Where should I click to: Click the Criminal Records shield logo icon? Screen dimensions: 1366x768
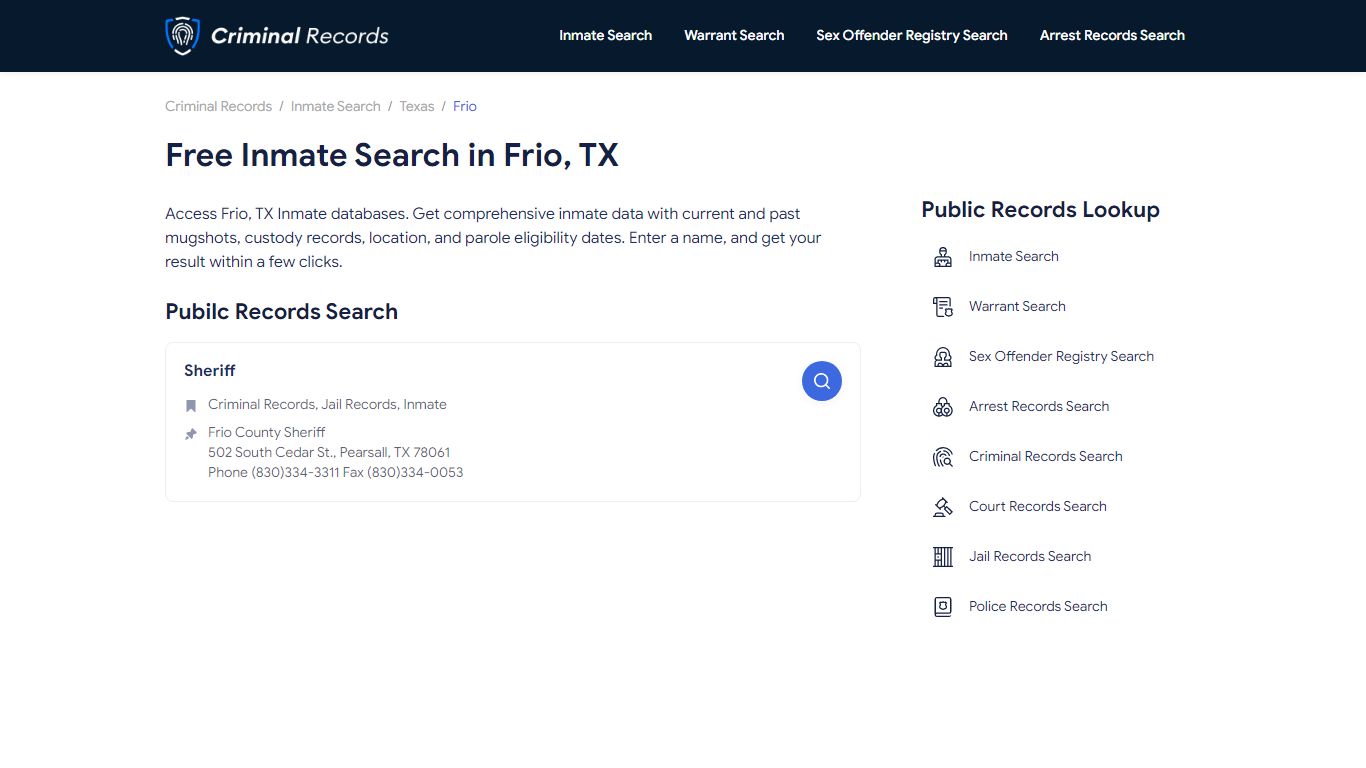pyautogui.click(x=182, y=35)
